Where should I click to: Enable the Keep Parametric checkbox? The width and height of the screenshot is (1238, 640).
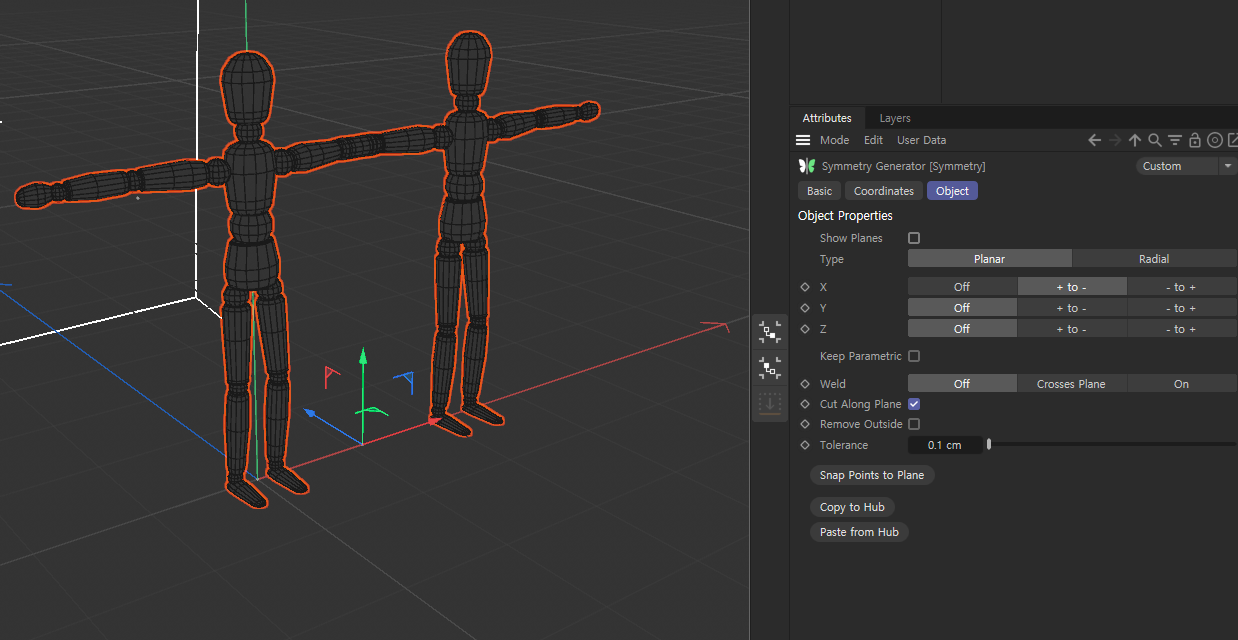pyautogui.click(x=914, y=356)
